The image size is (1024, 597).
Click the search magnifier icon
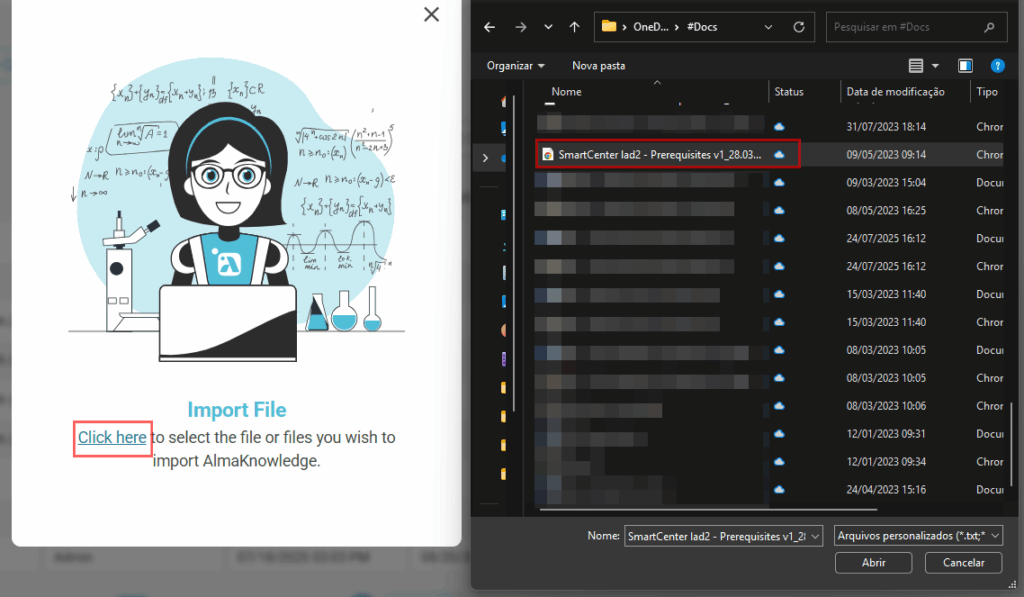989,27
